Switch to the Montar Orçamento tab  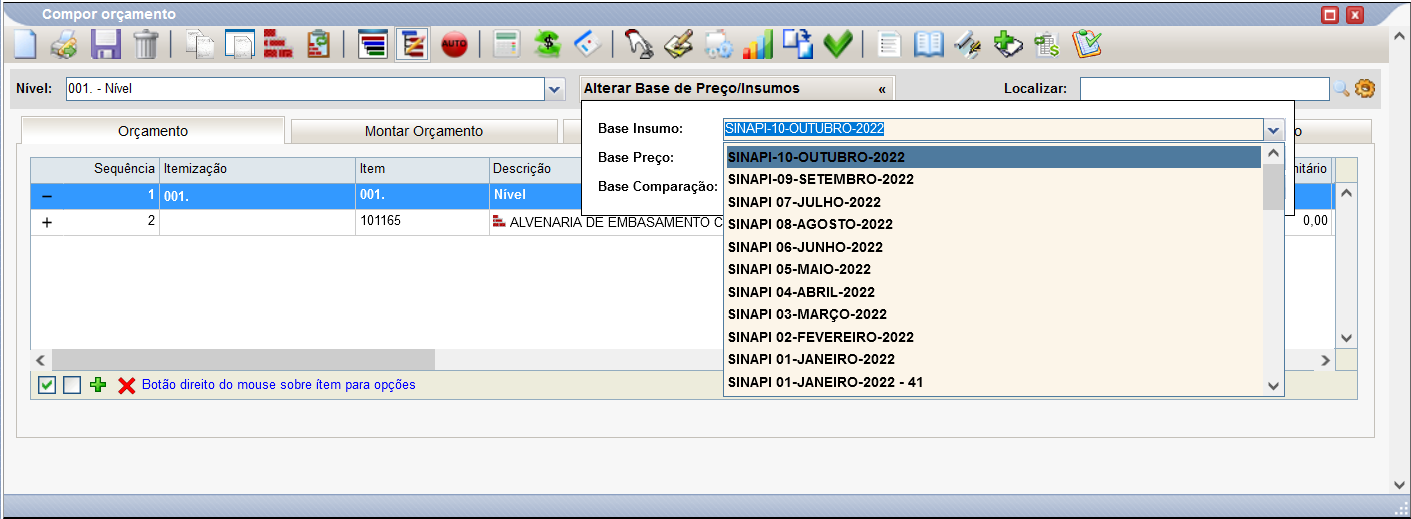coord(424,131)
